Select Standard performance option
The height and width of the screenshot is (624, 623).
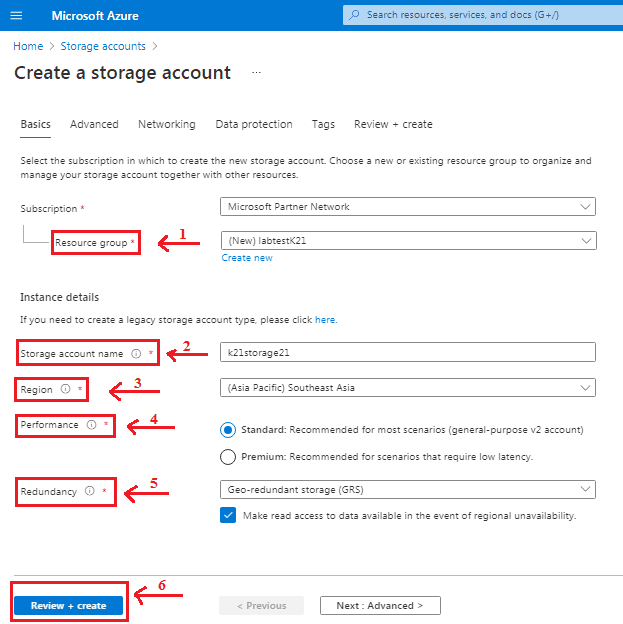tap(228, 429)
